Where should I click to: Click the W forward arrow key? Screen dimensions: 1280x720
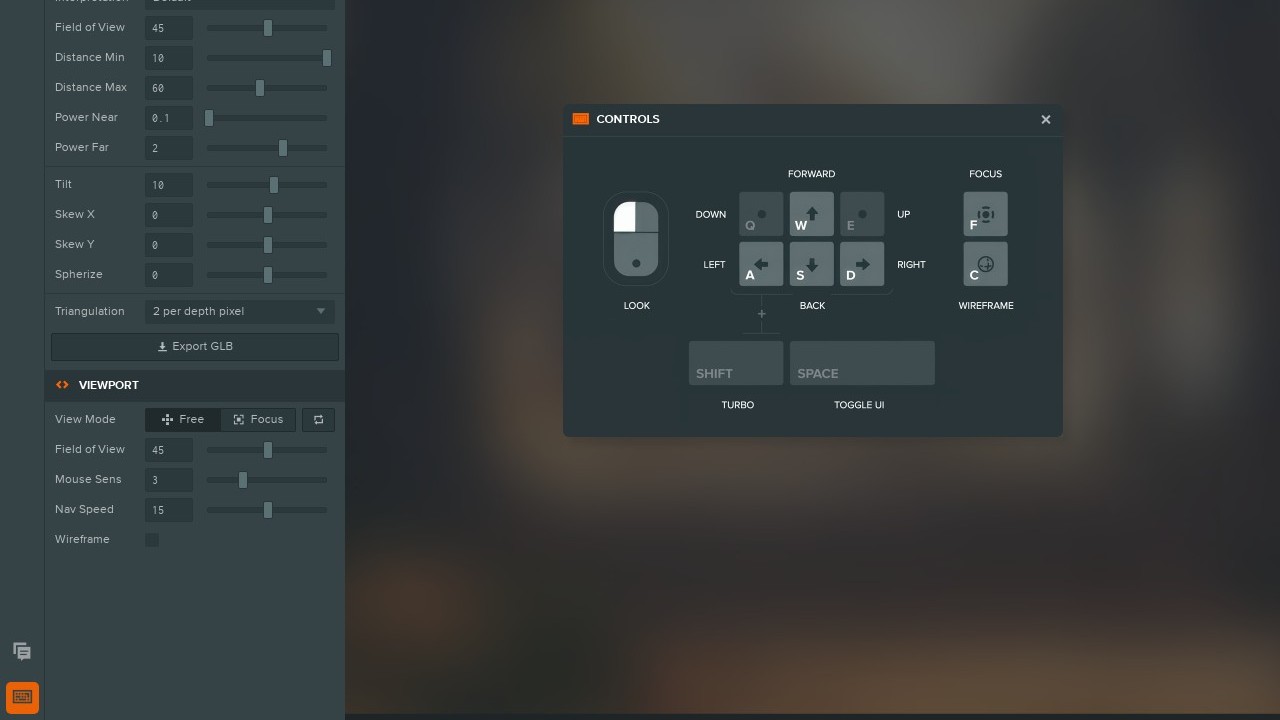[x=811, y=215]
